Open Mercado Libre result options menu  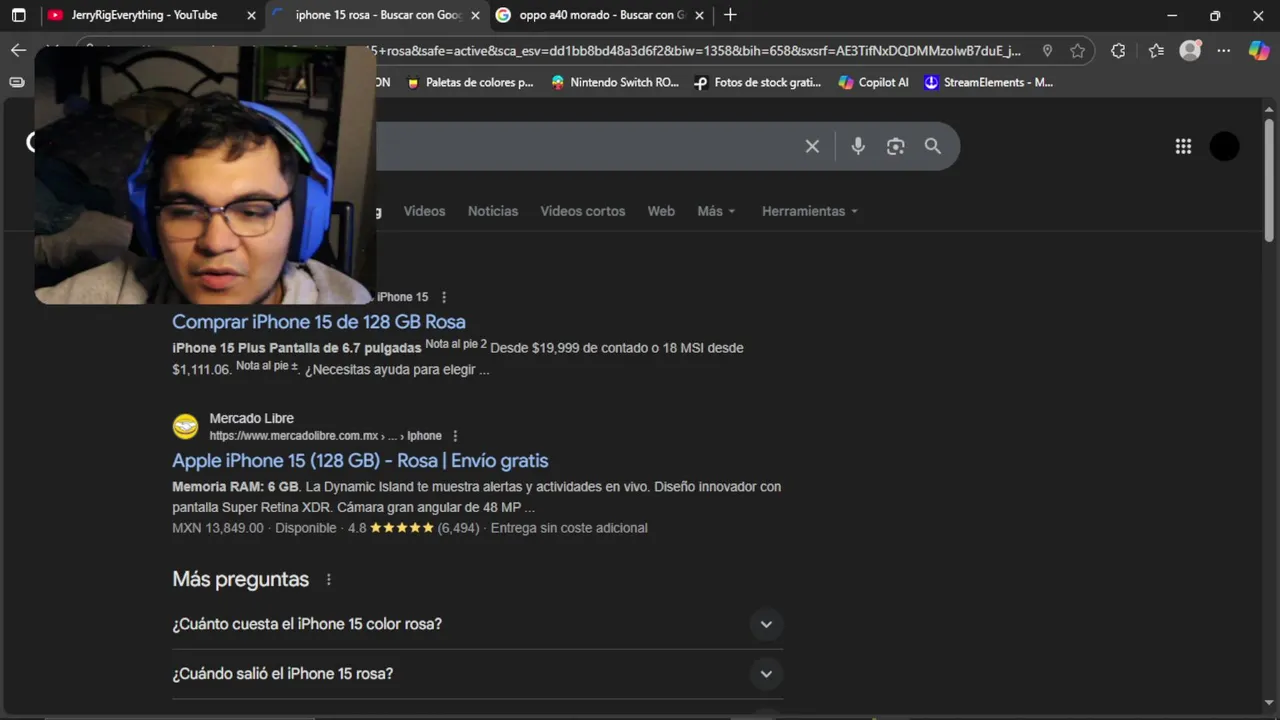[455, 436]
